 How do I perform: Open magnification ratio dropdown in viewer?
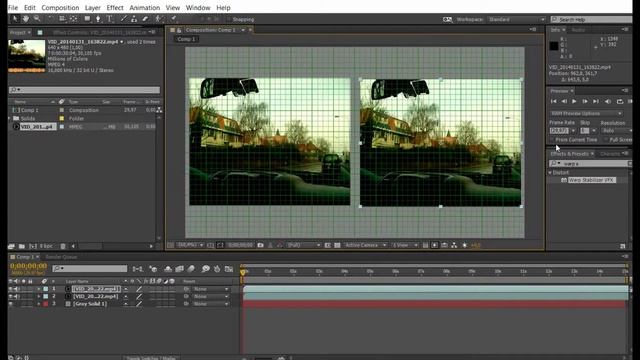pos(190,245)
